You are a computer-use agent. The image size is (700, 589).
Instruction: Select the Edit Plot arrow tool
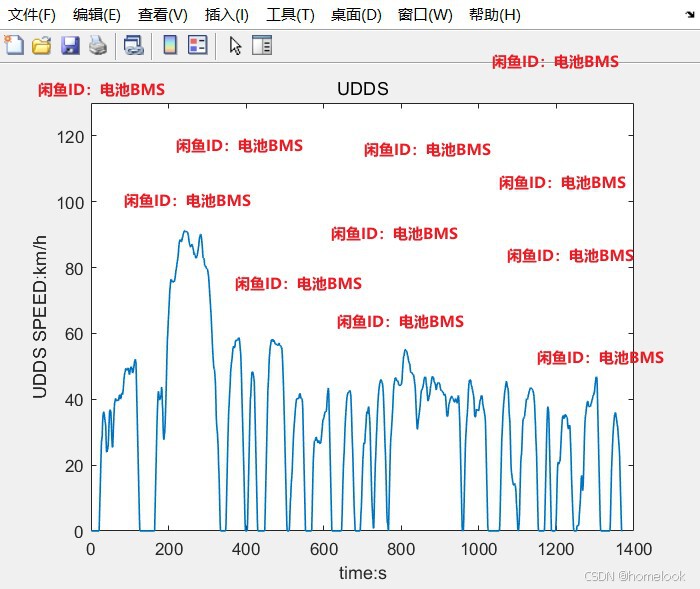coord(235,46)
